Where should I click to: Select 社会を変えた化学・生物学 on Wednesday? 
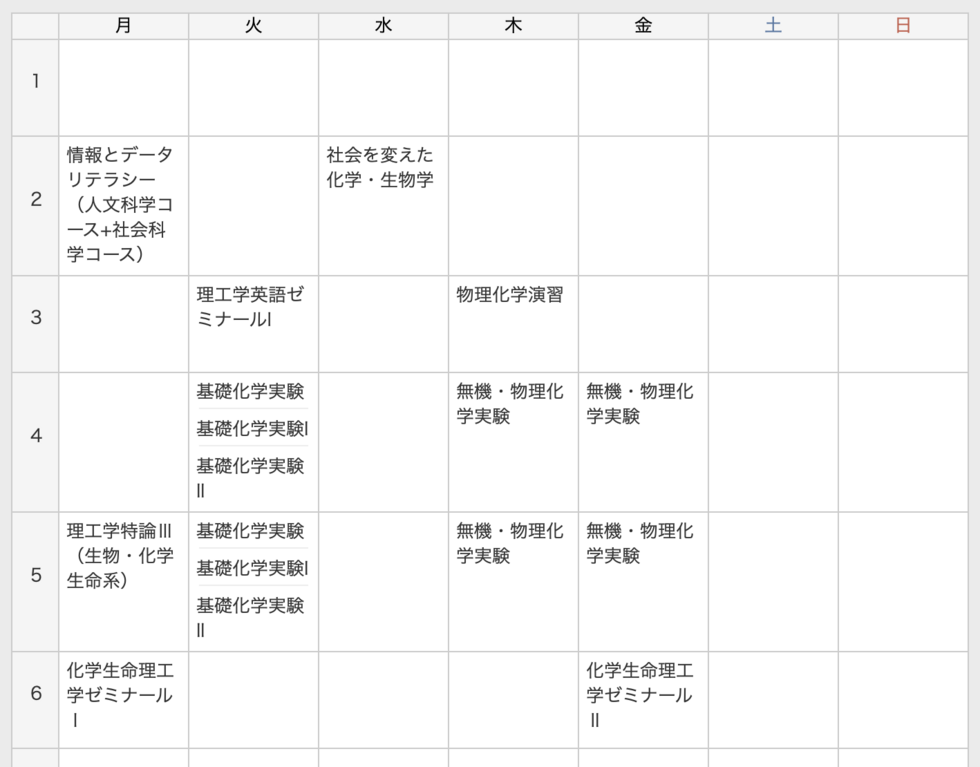click(x=380, y=167)
